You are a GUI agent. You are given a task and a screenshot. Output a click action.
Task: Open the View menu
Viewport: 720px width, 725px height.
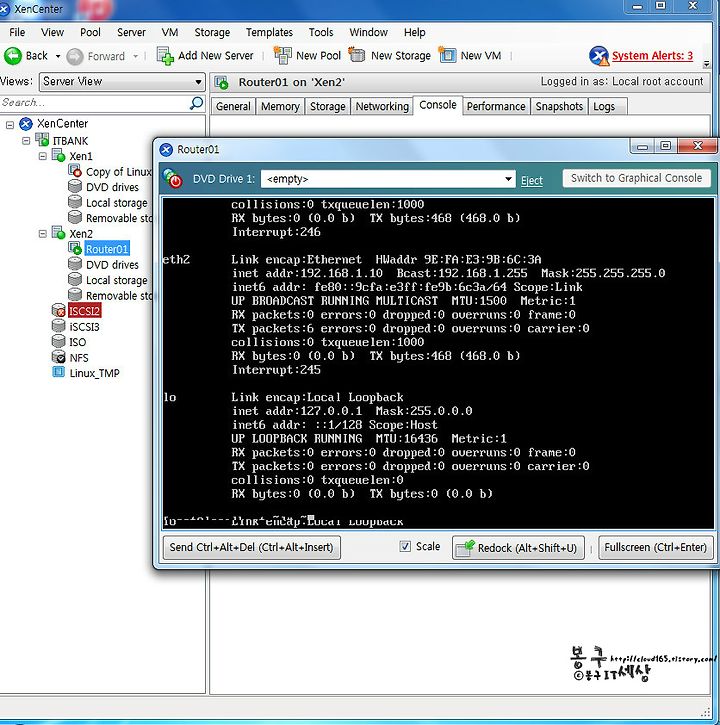pyautogui.click(x=52, y=32)
